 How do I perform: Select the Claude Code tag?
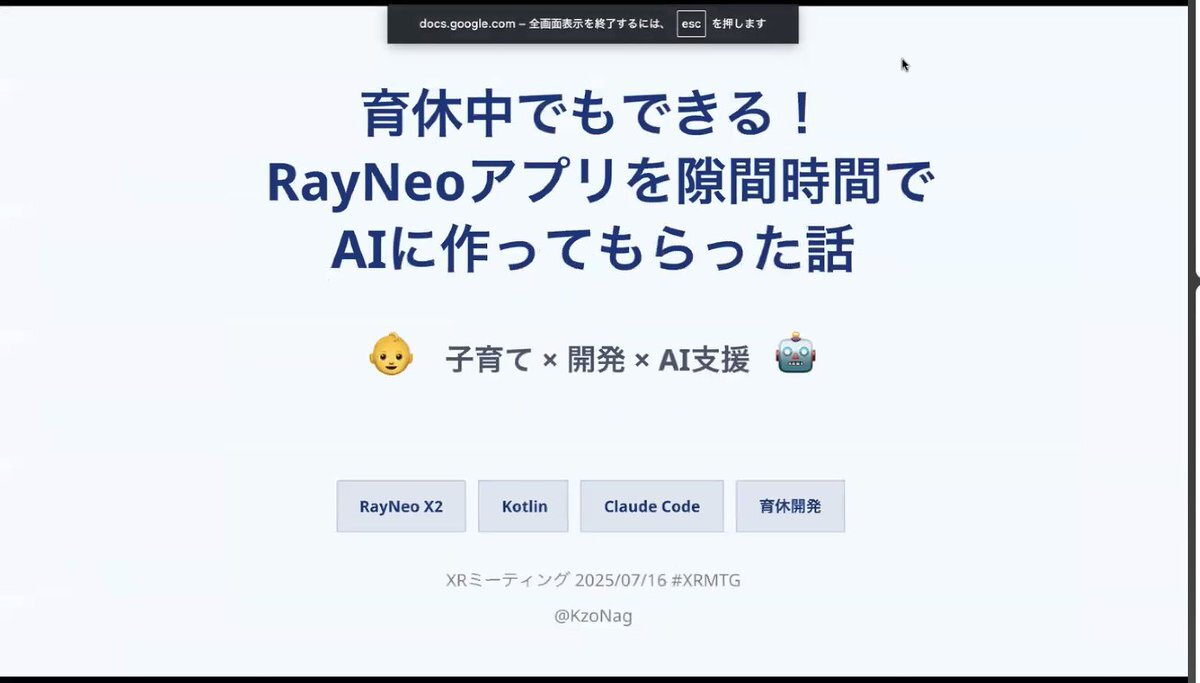click(x=652, y=506)
